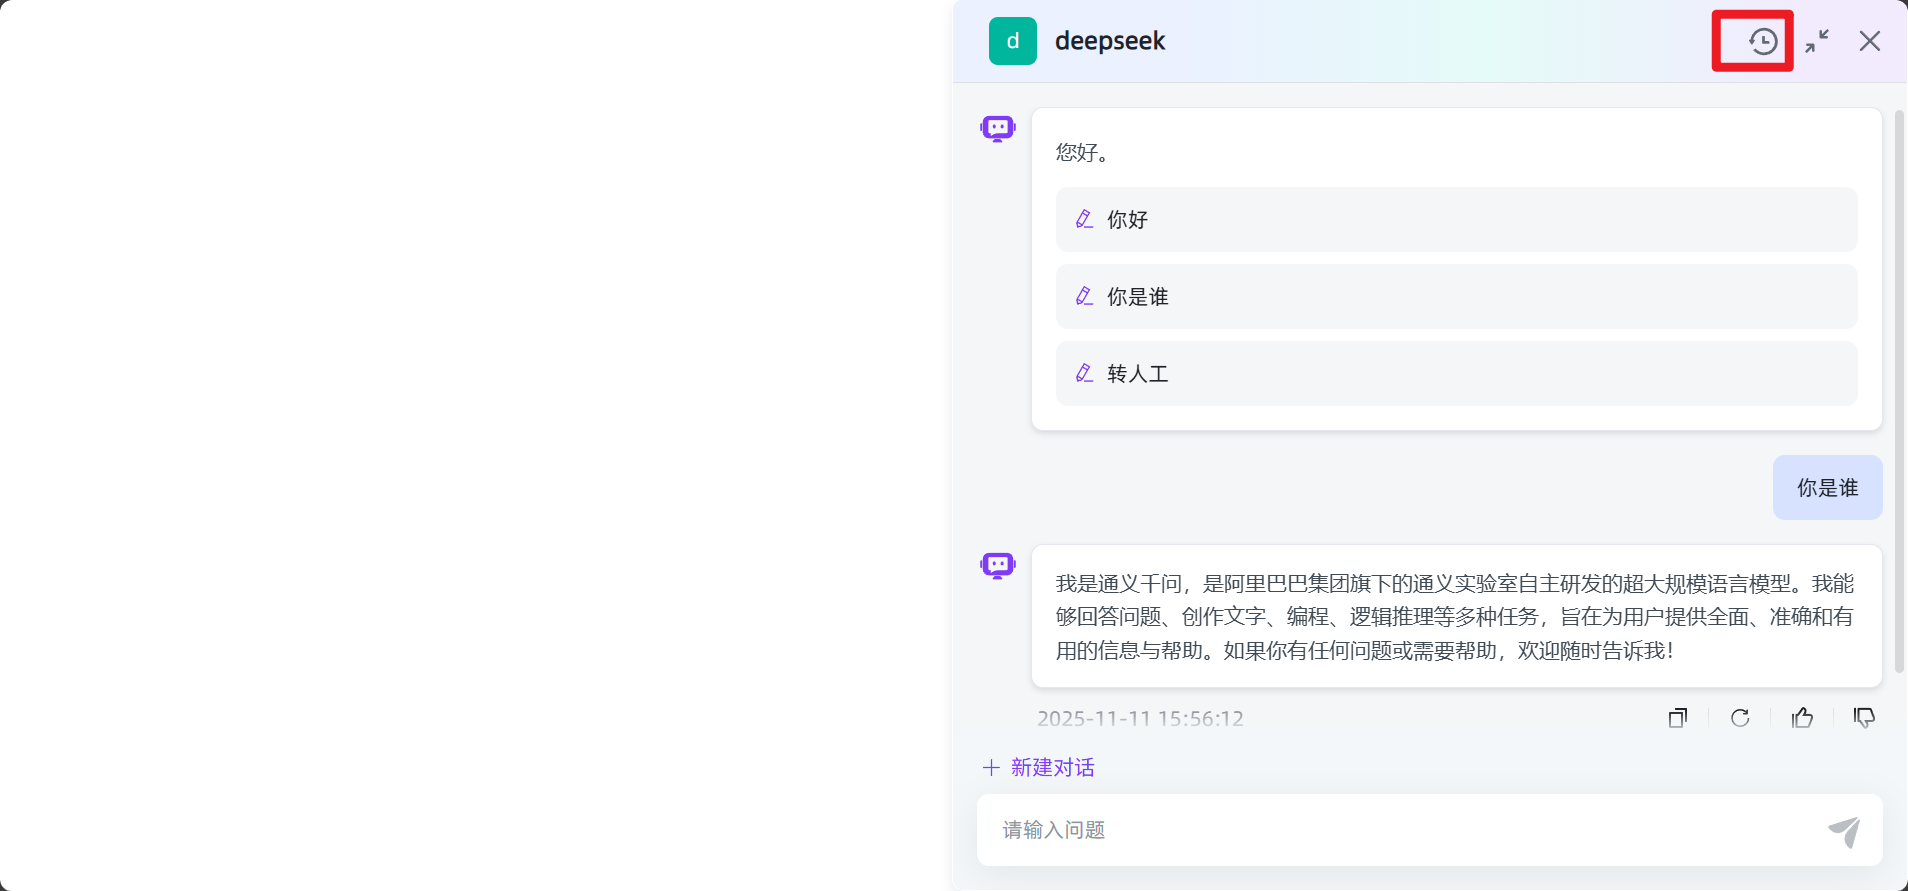Click the reply timestamp 2025-11-11 15:56:12
Screen dimensions: 1908x891
coord(1140,718)
